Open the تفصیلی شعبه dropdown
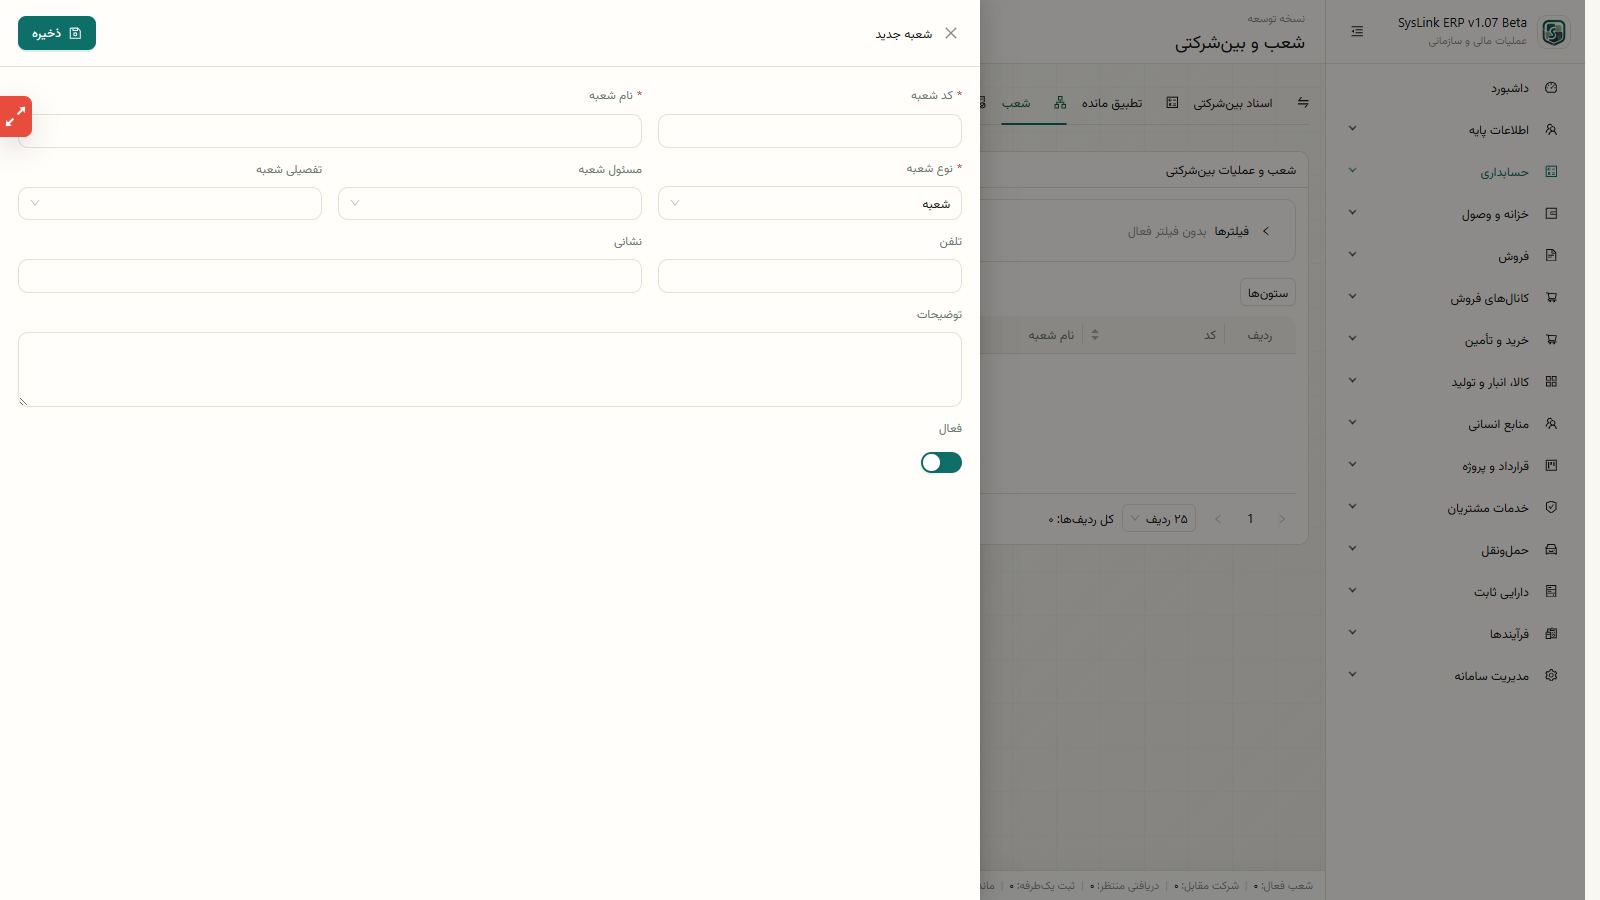Viewport: 1600px width, 900px height. tap(170, 203)
